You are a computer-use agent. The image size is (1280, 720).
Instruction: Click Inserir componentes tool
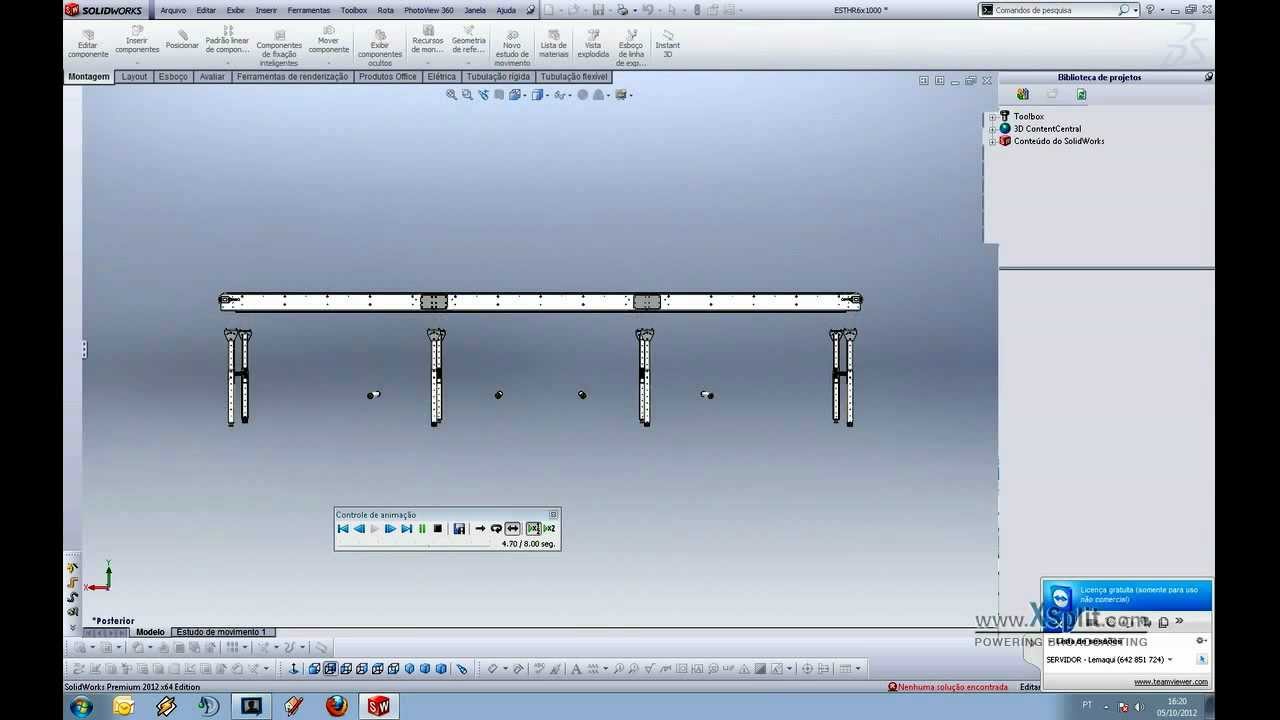137,40
